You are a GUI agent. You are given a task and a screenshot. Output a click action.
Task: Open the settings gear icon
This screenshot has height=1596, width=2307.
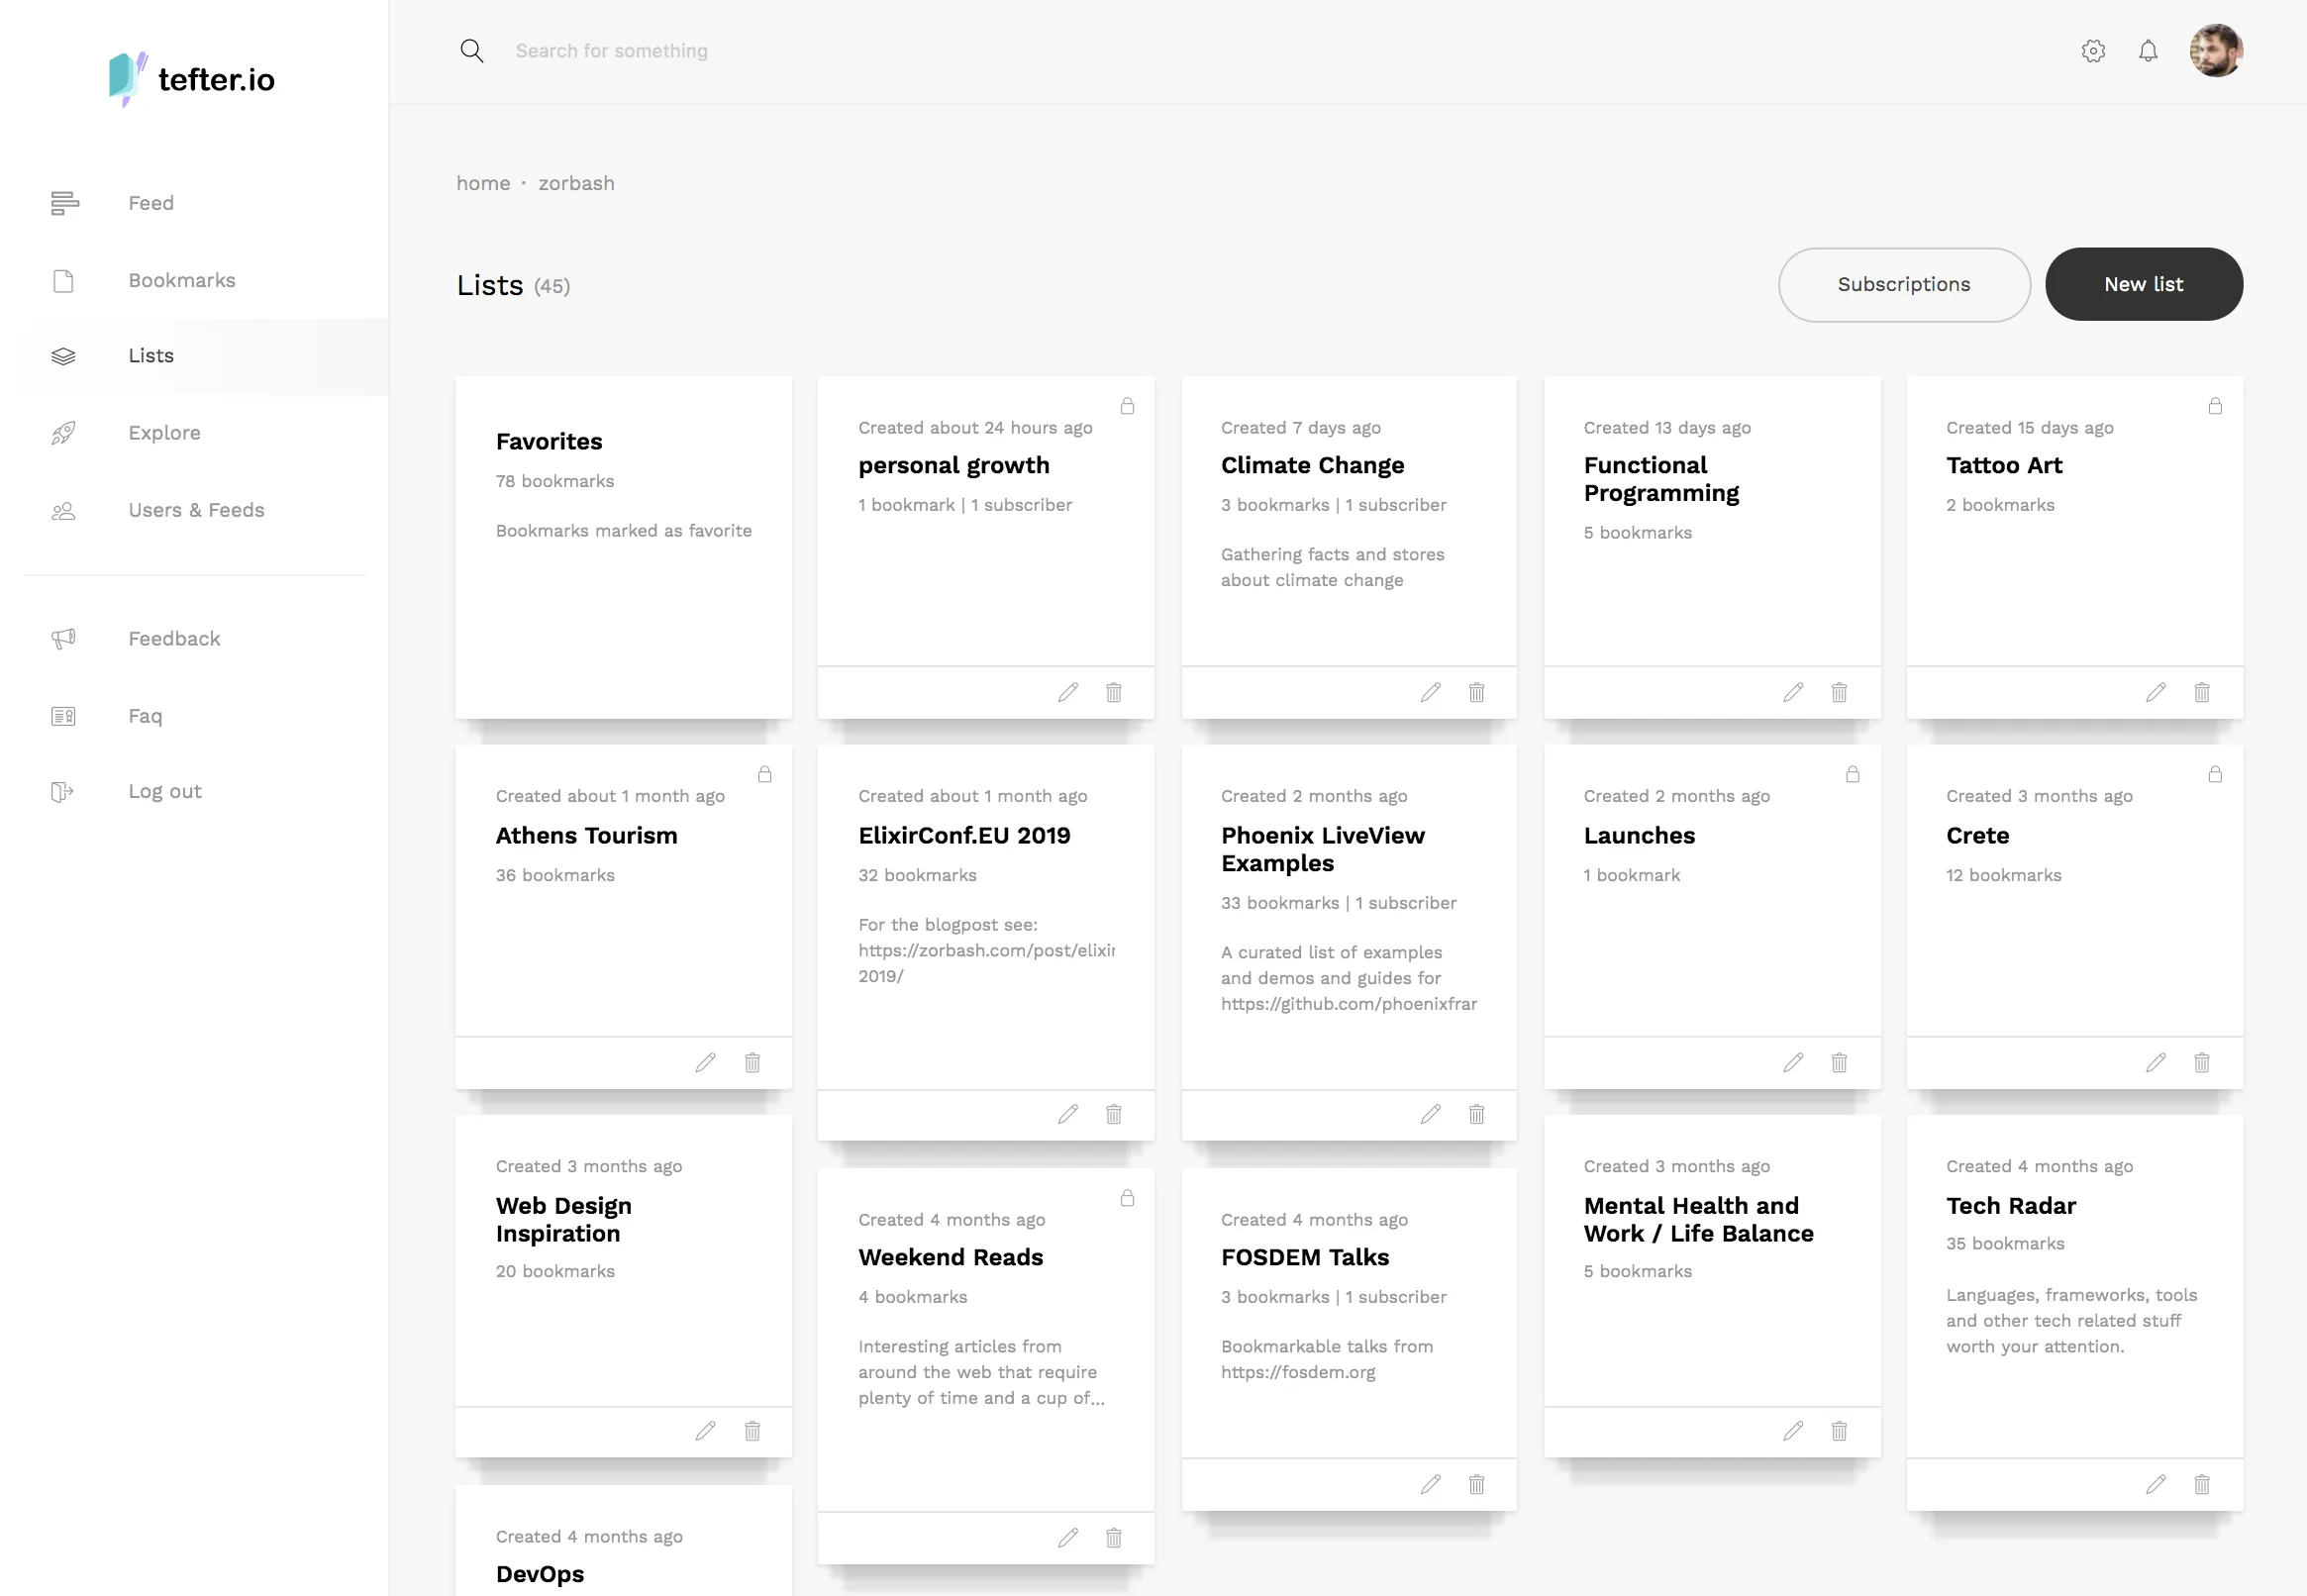coord(2093,51)
